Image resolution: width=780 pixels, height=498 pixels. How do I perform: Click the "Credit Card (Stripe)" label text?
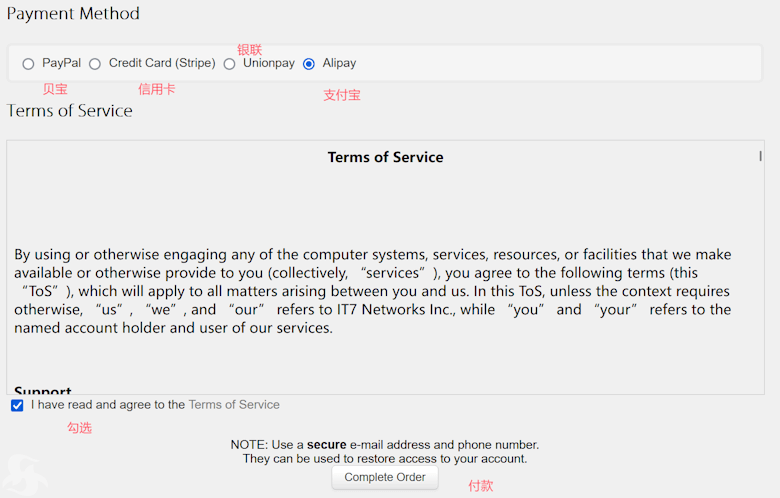162,63
